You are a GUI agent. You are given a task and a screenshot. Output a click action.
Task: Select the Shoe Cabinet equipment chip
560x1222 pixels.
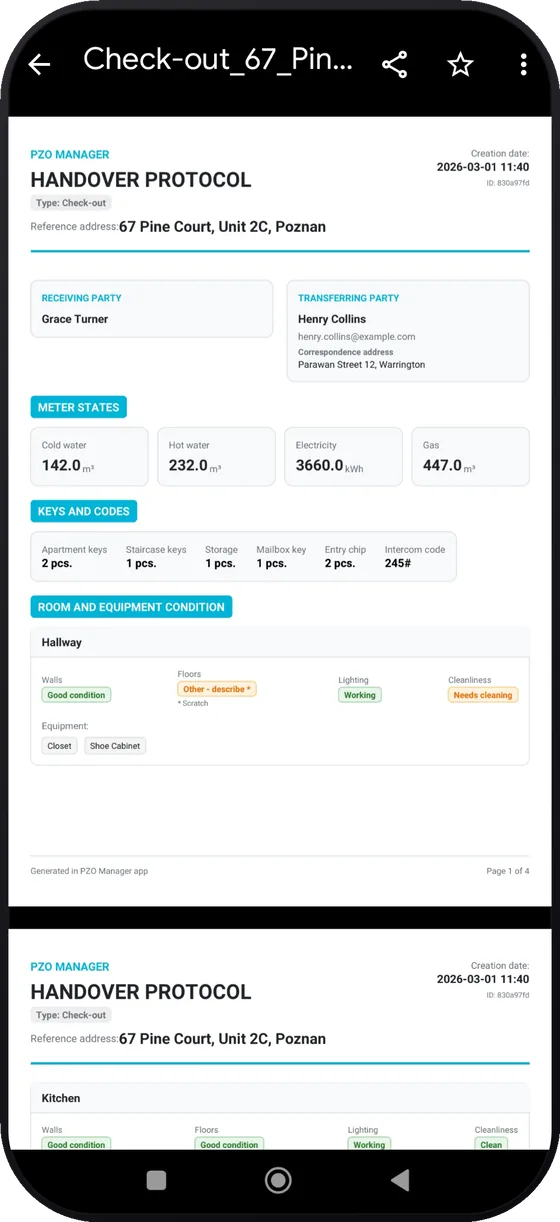pyautogui.click(x=115, y=746)
